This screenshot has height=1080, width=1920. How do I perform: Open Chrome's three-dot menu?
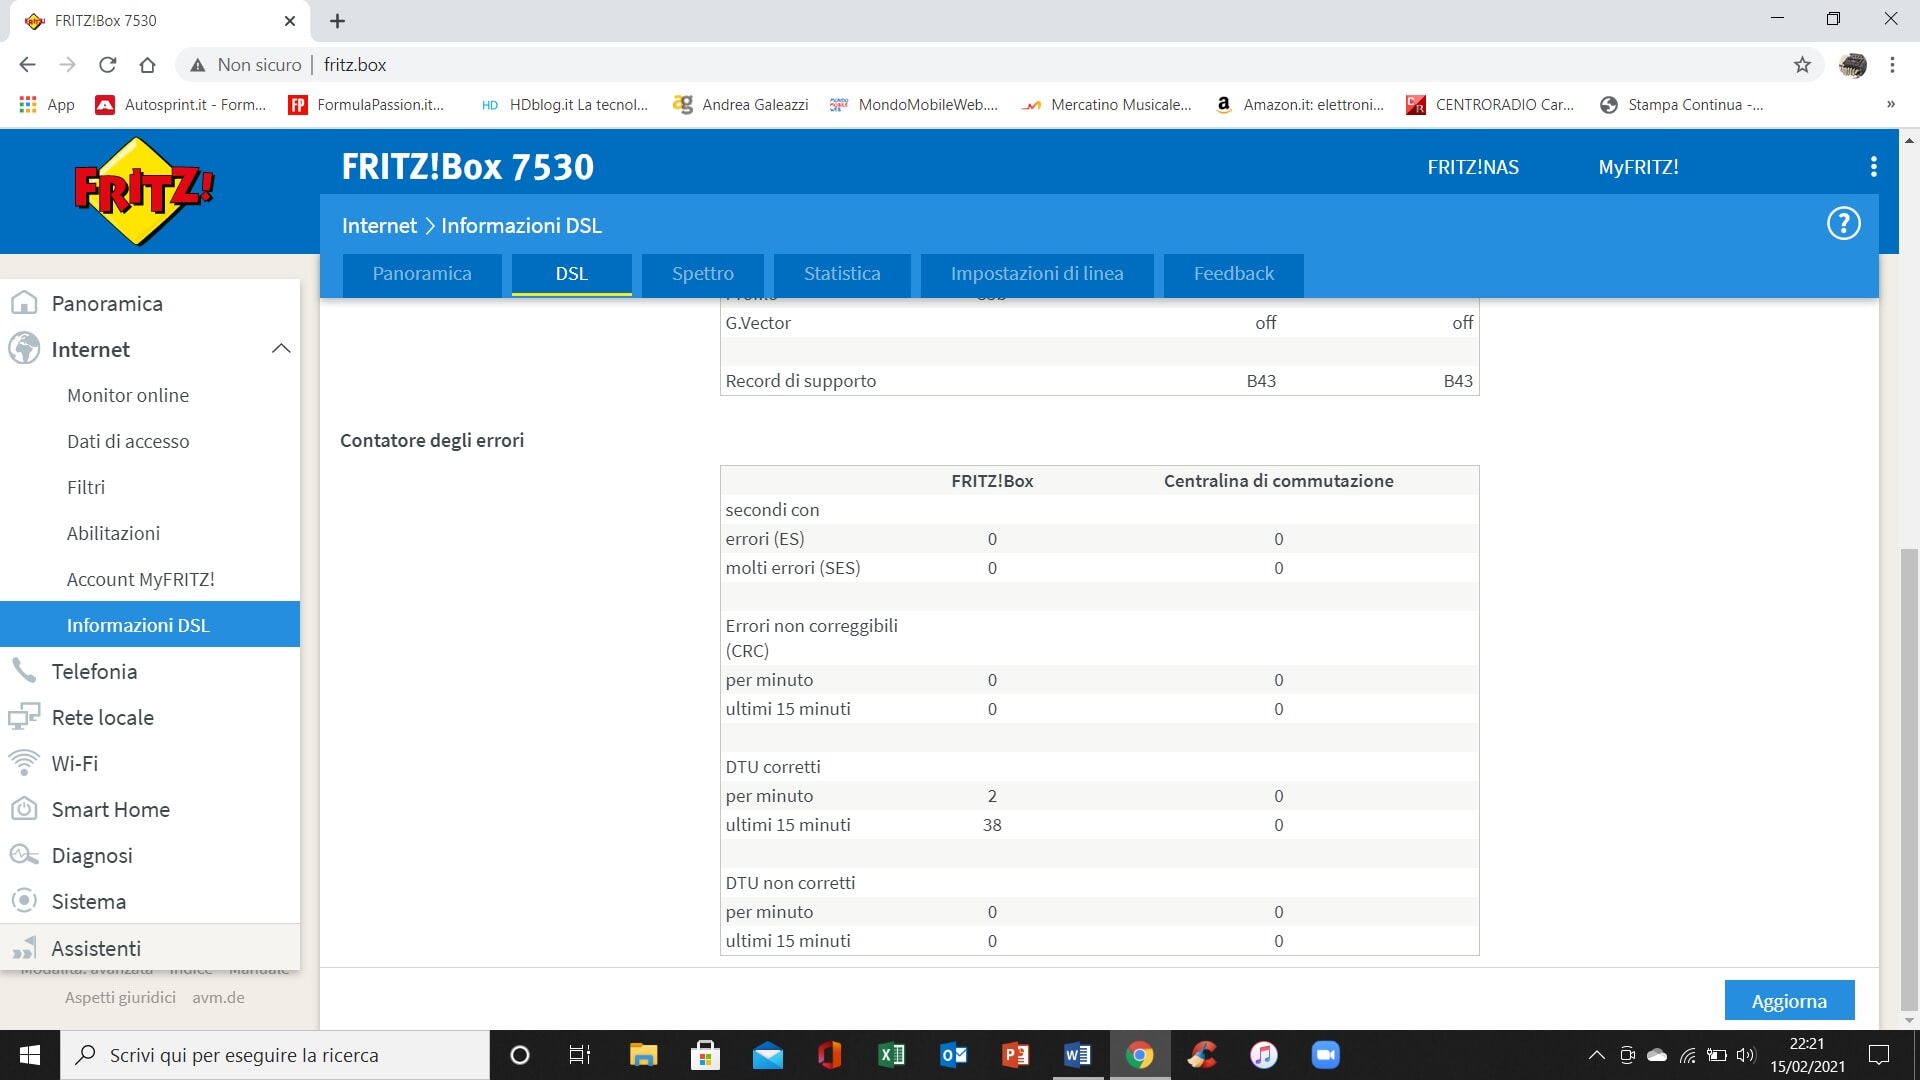pos(1892,65)
